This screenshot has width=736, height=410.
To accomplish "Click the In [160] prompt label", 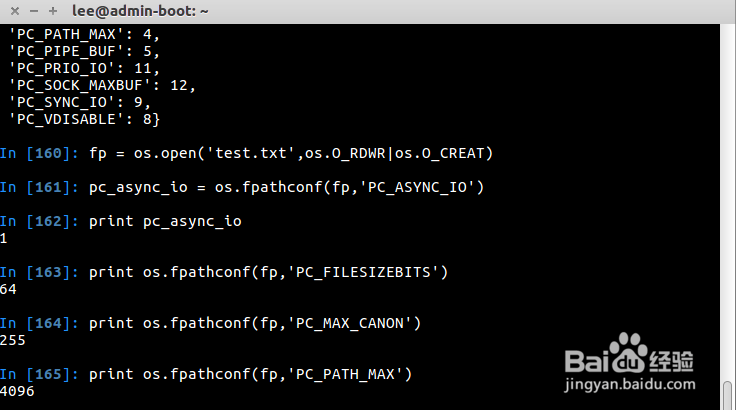I will (x=40, y=152).
